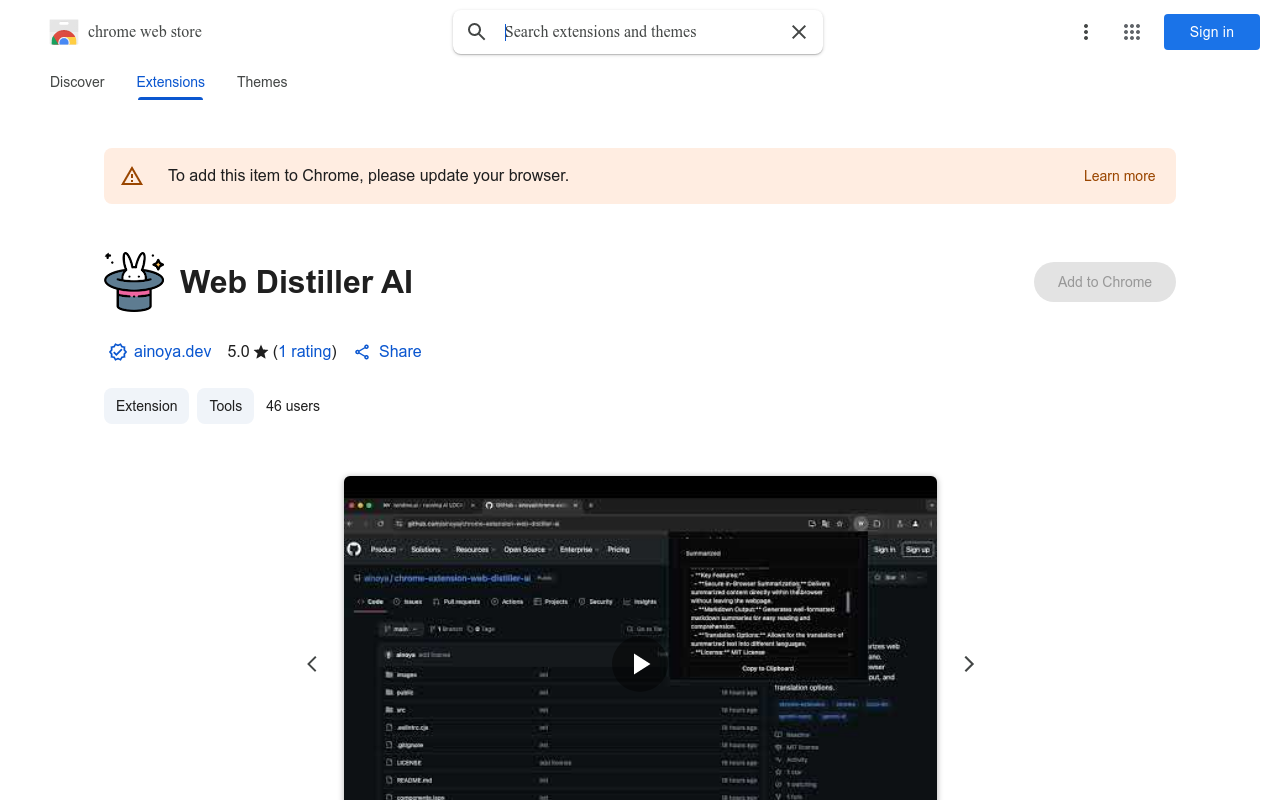Click the '46 users' text
1280x800 pixels.
(x=293, y=406)
